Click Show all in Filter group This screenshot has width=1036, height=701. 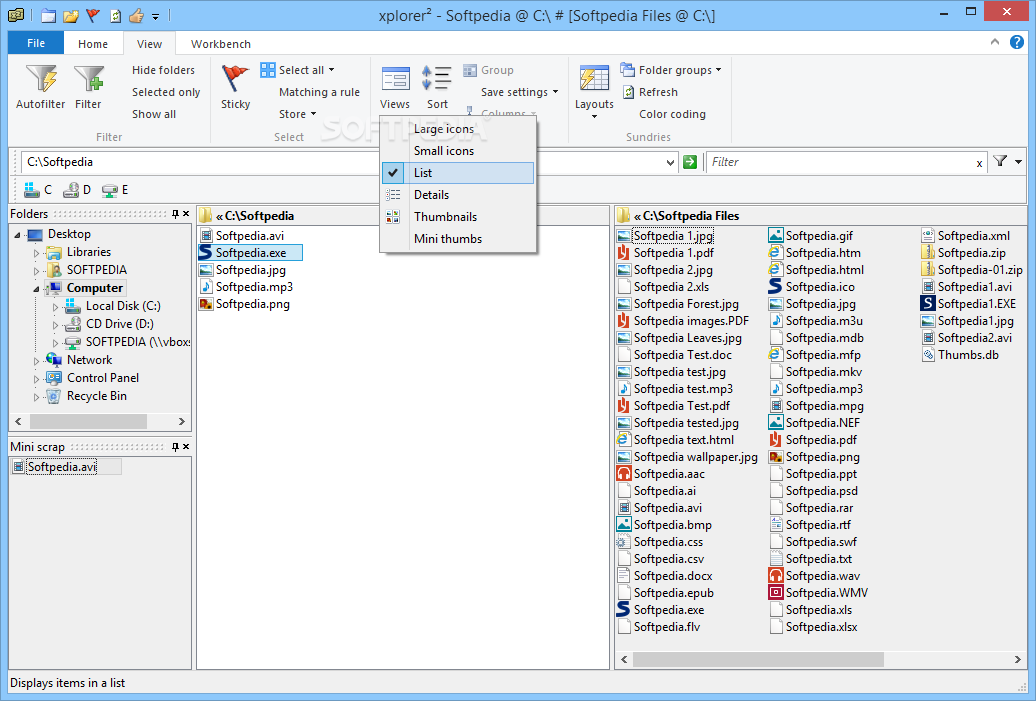(x=154, y=114)
